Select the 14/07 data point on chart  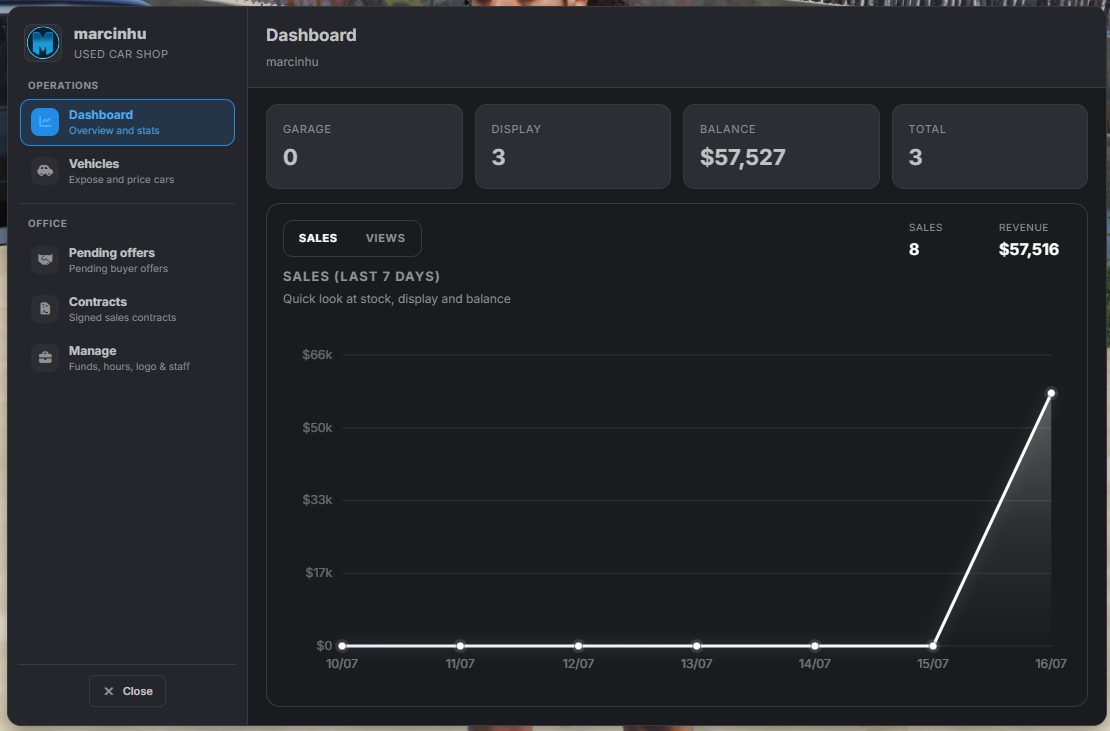click(815, 645)
